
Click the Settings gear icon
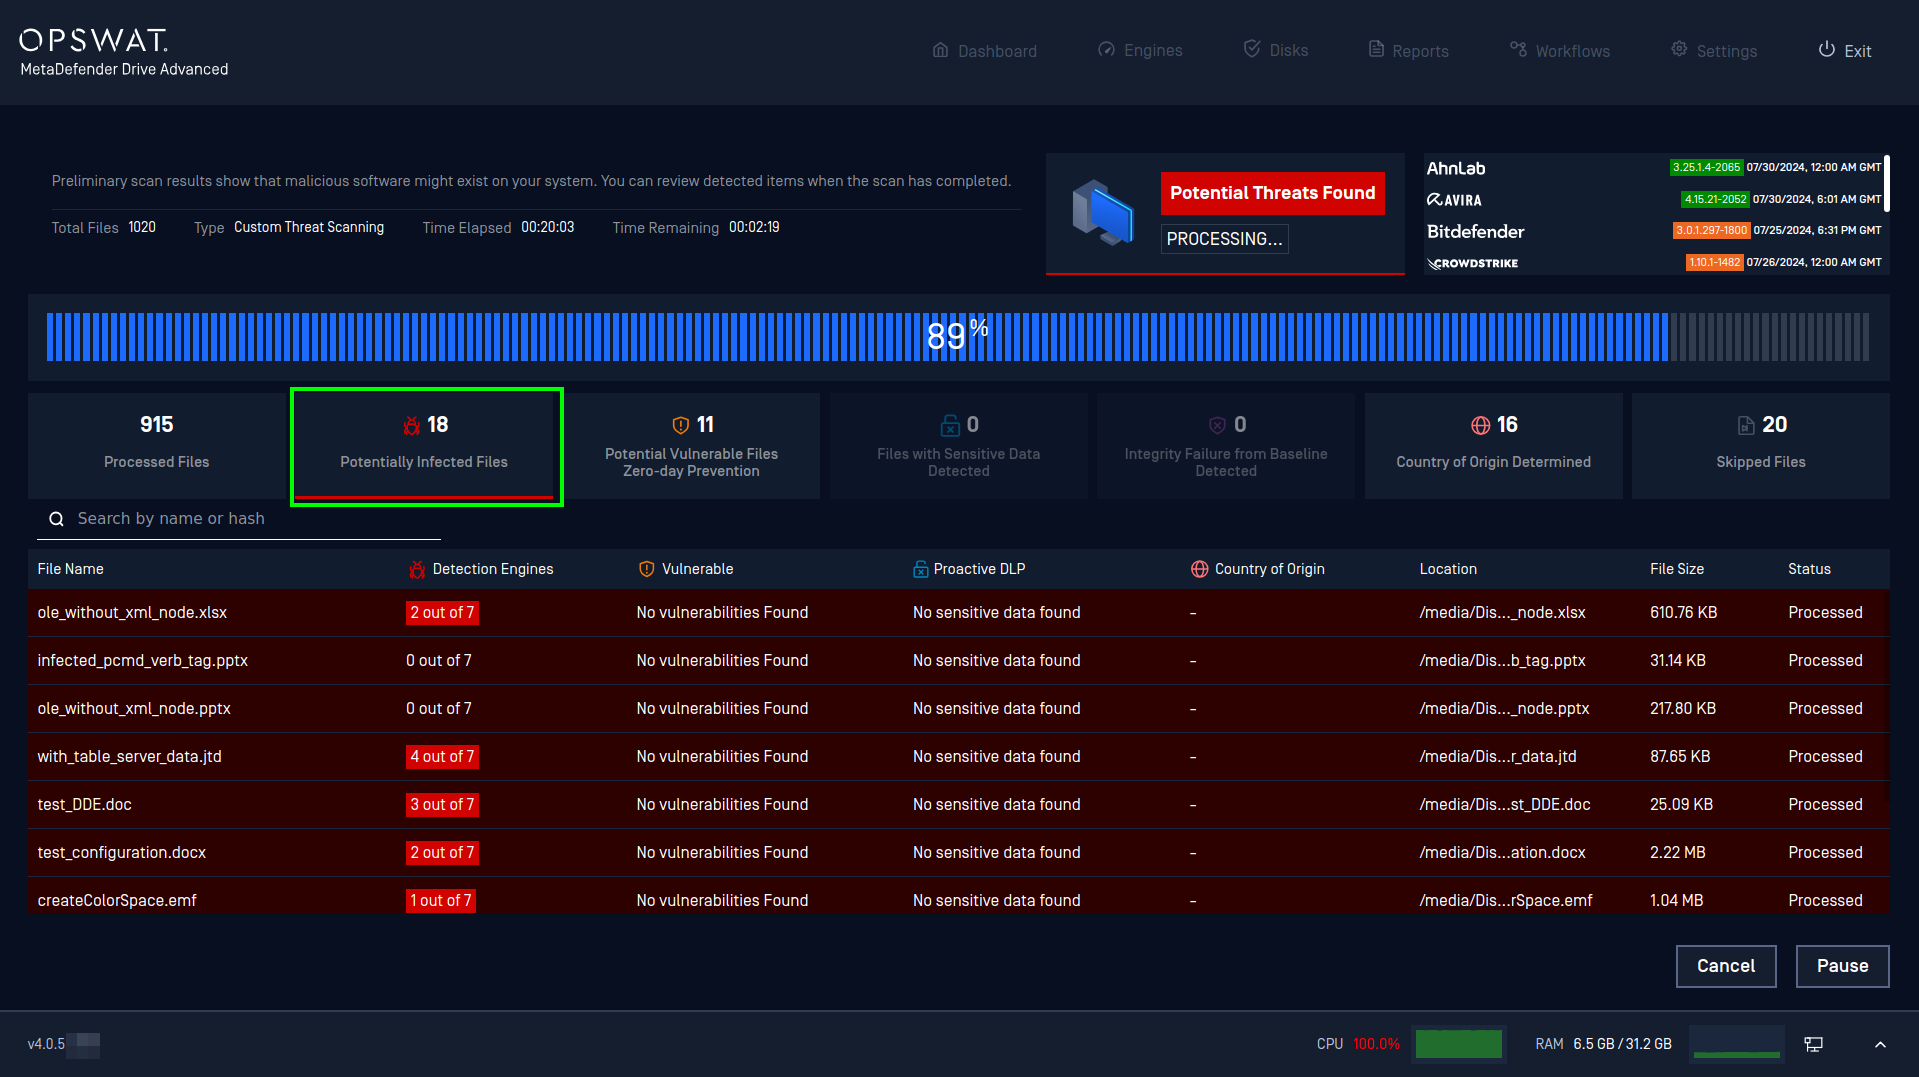[x=1679, y=49]
